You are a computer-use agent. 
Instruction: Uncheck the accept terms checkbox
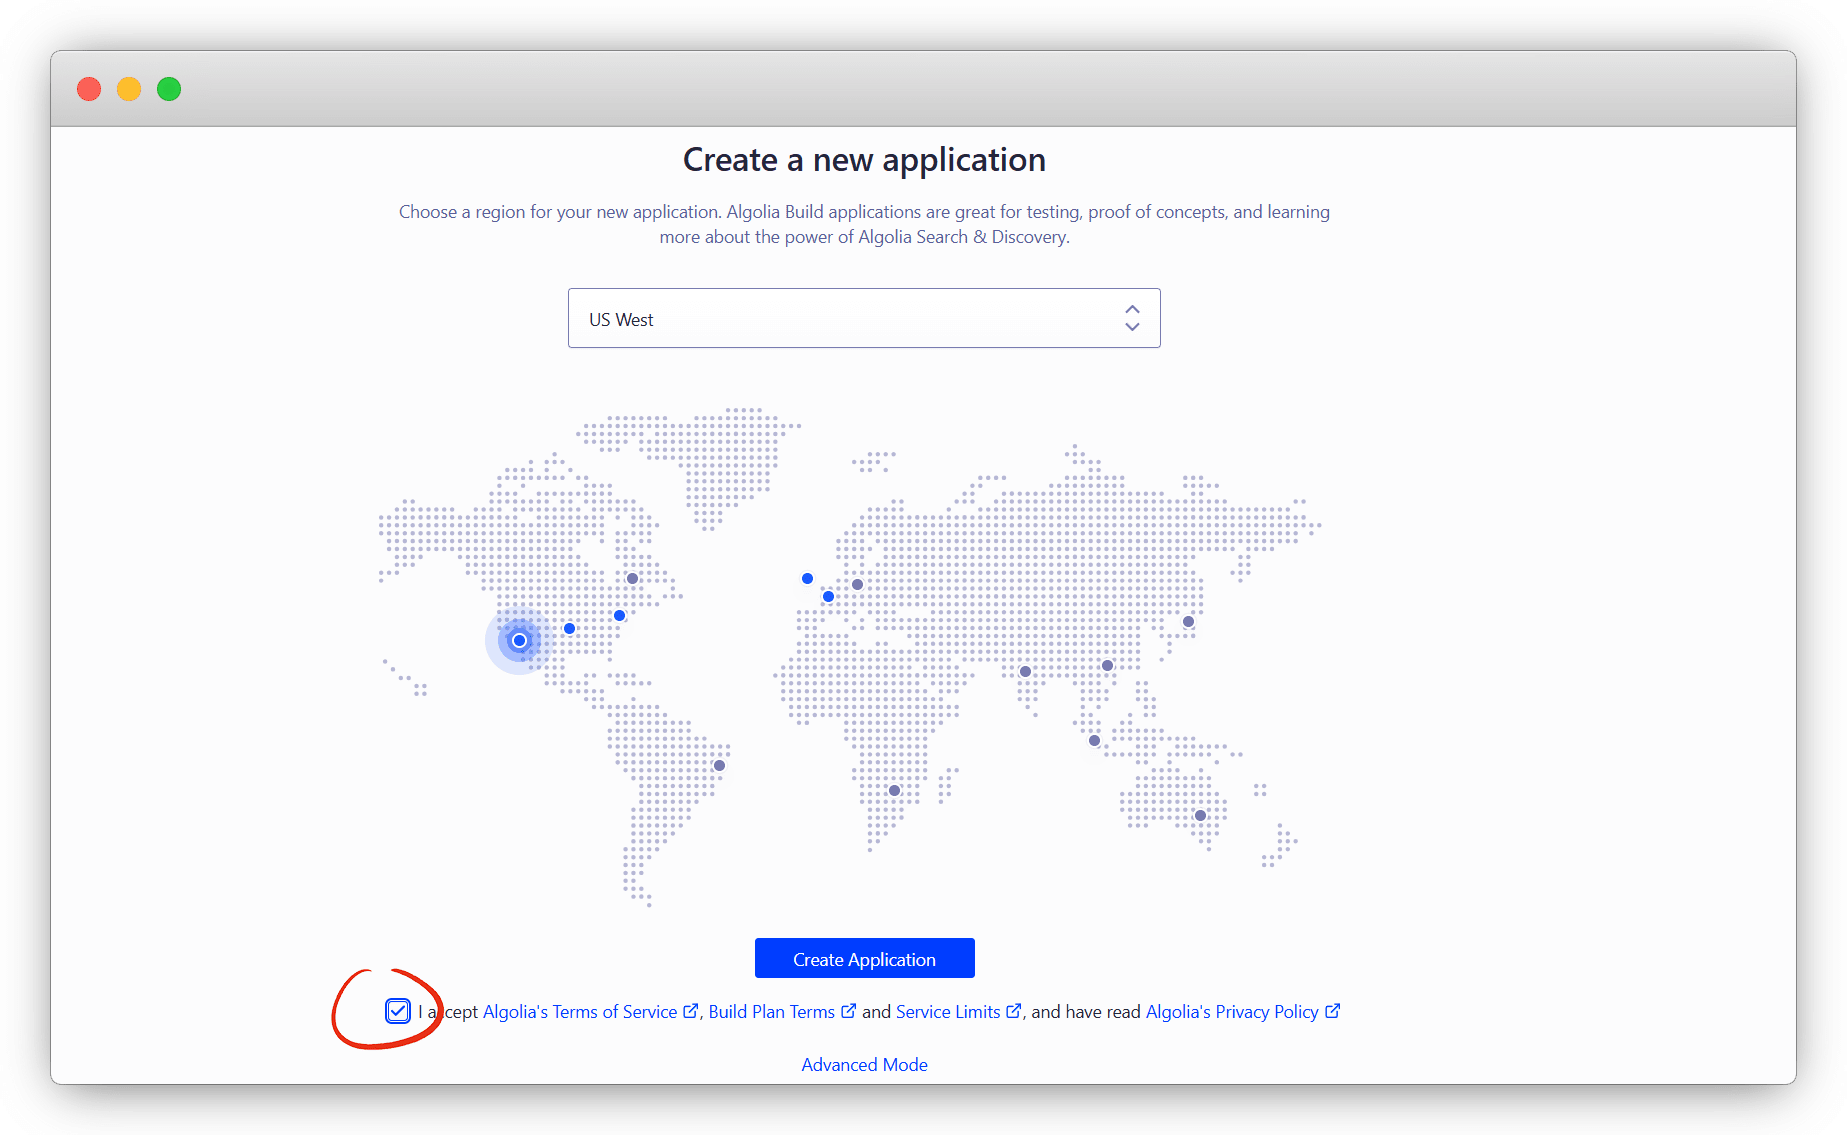(x=398, y=1011)
